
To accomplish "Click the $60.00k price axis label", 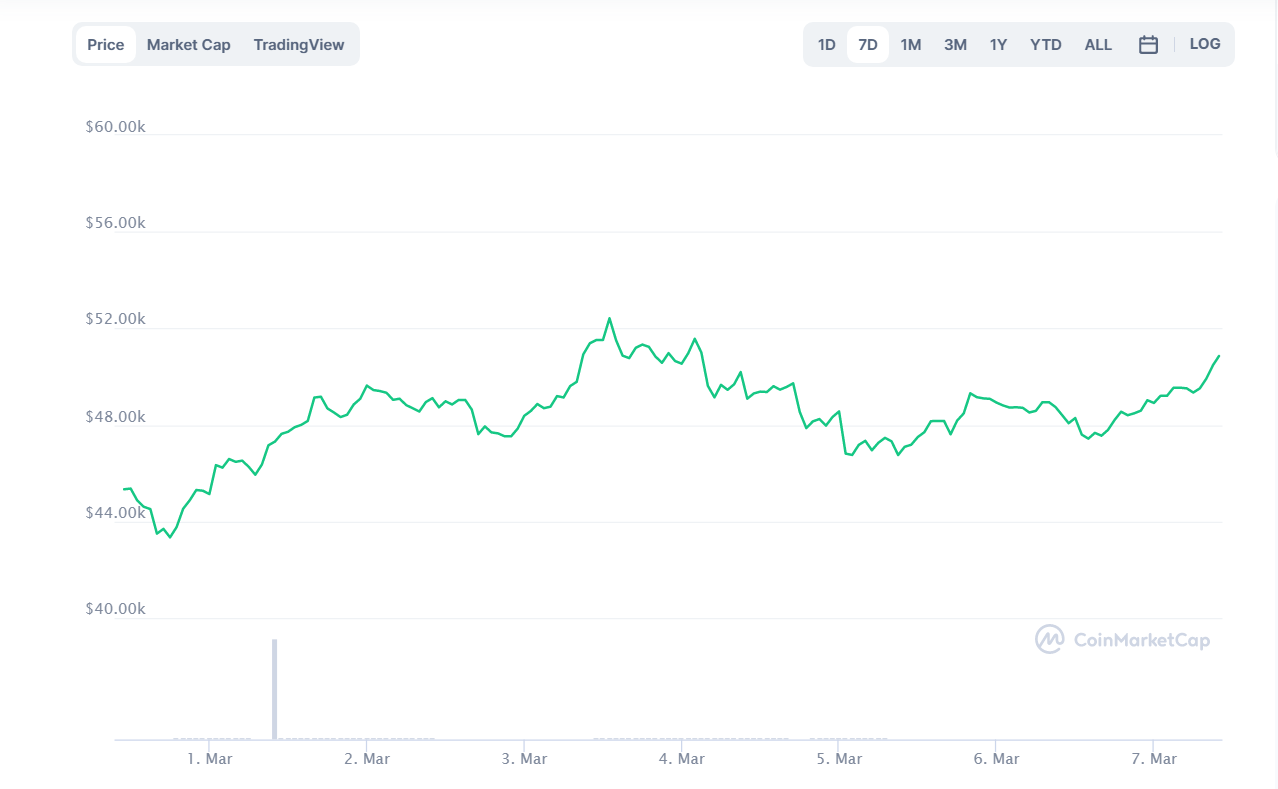I will (x=116, y=127).
